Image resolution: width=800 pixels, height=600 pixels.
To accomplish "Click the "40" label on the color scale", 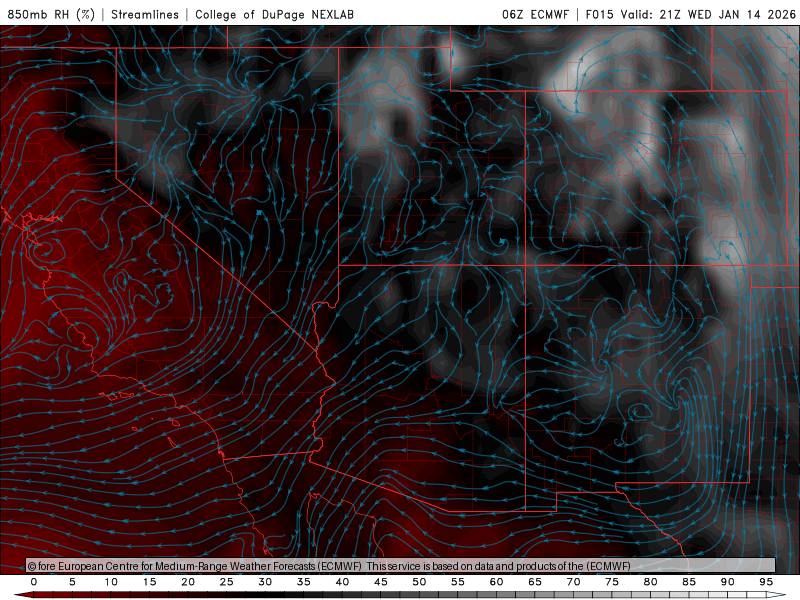I will point(342,582).
